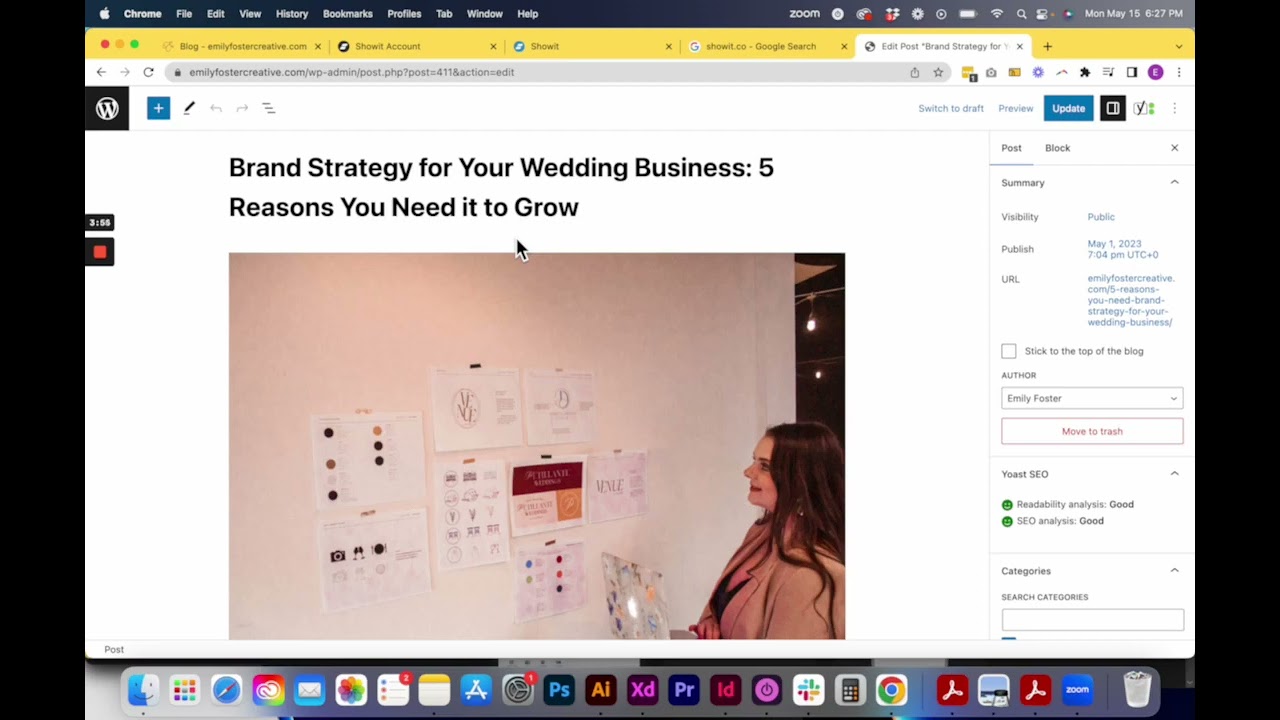Check Stick to the top of the blog
The width and height of the screenshot is (1280, 720).
[x=1009, y=351]
